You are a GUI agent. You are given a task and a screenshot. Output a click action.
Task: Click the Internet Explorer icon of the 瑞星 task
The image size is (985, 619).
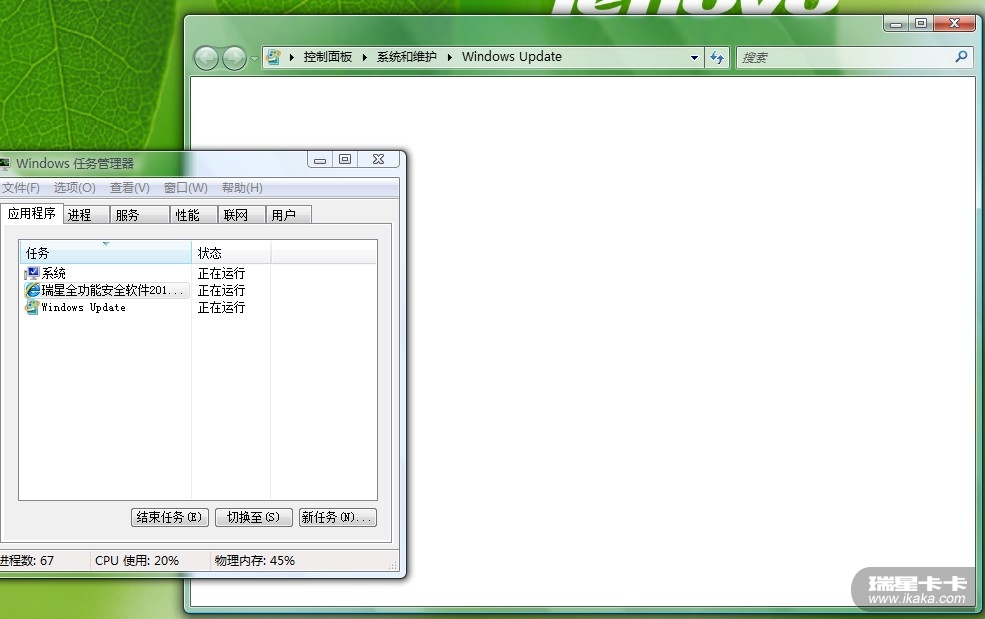click(32, 290)
